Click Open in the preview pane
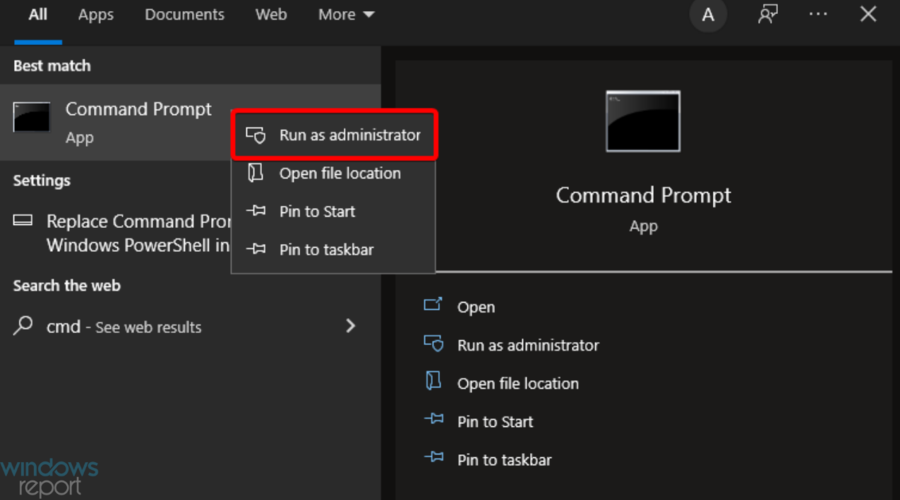The image size is (900, 500). (476, 307)
